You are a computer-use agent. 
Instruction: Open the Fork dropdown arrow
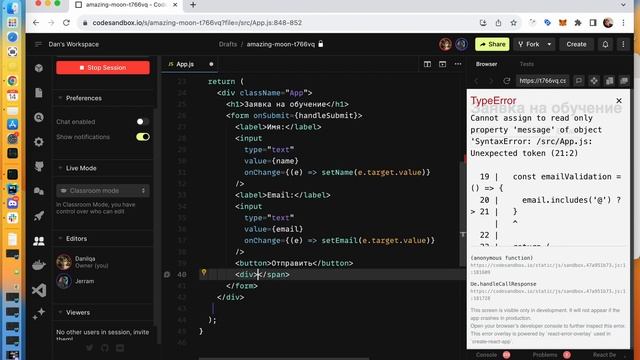tap(549, 44)
